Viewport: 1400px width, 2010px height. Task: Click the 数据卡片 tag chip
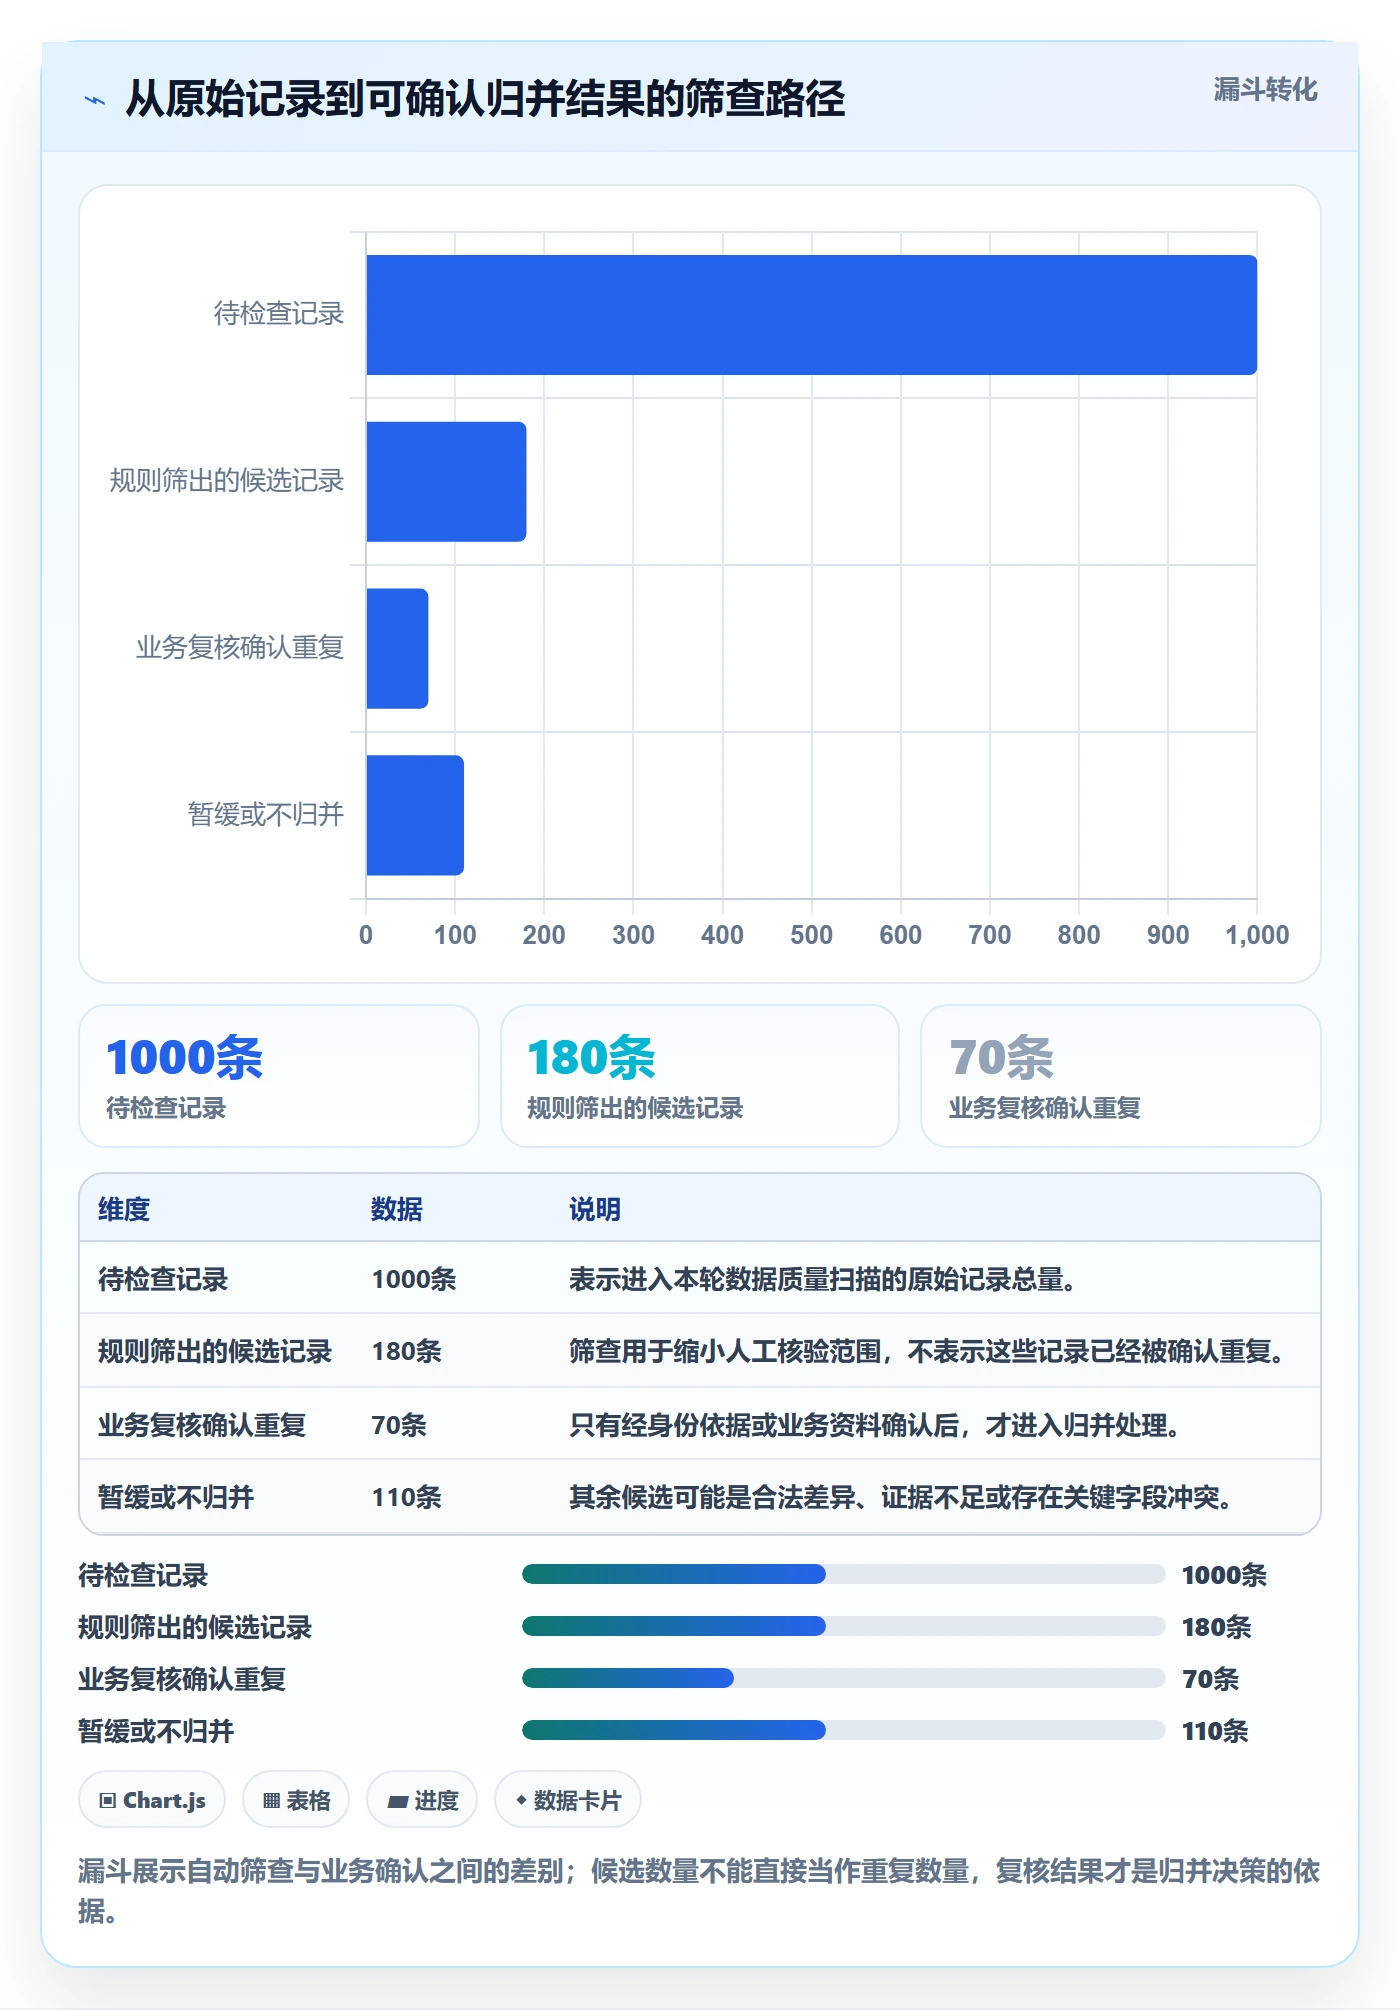(568, 1800)
